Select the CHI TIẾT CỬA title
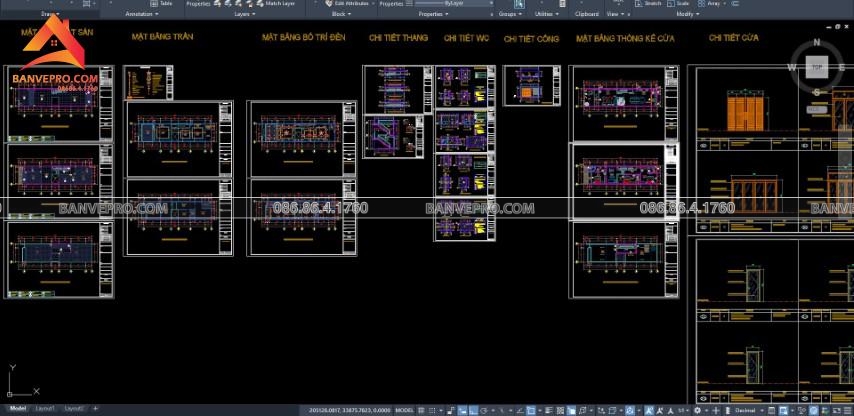Image resolution: width=854 pixels, height=416 pixels. point(734,38)
